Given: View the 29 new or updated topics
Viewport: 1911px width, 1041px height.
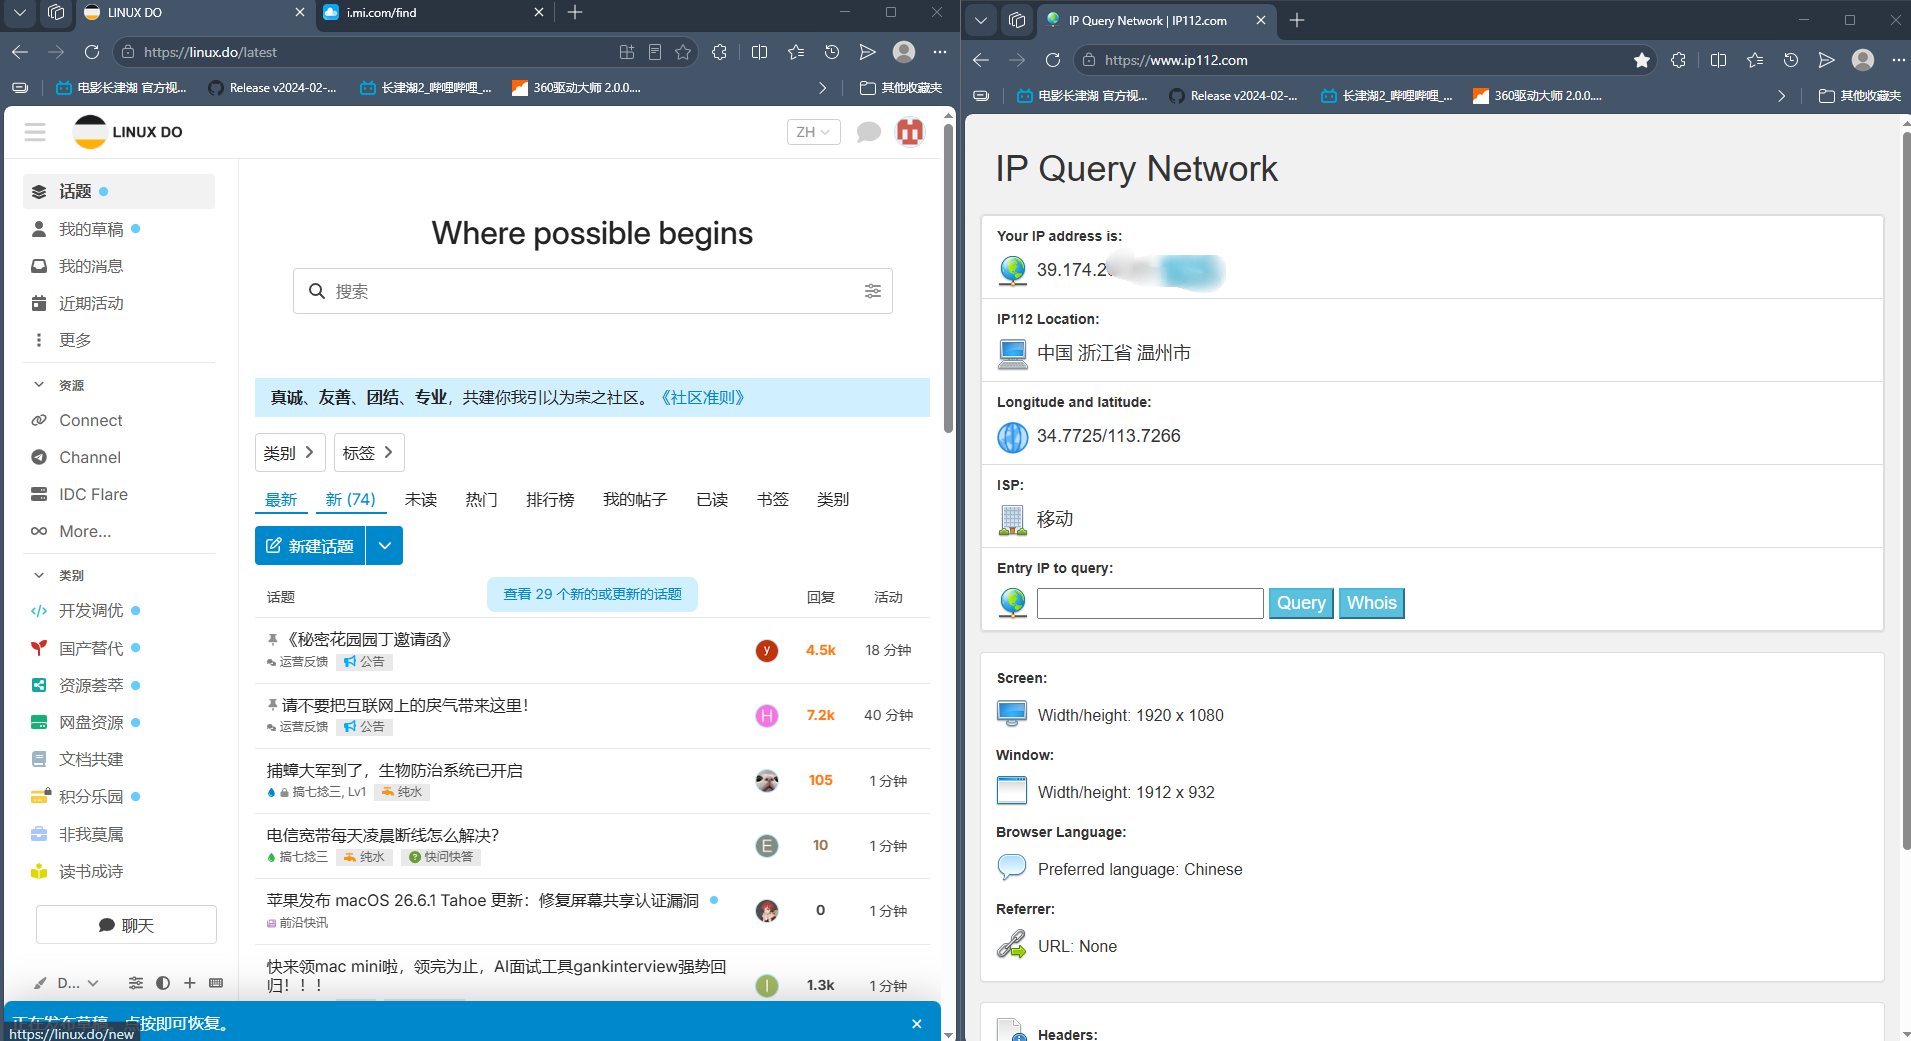Looking at the screenshot, I should 592,594.
